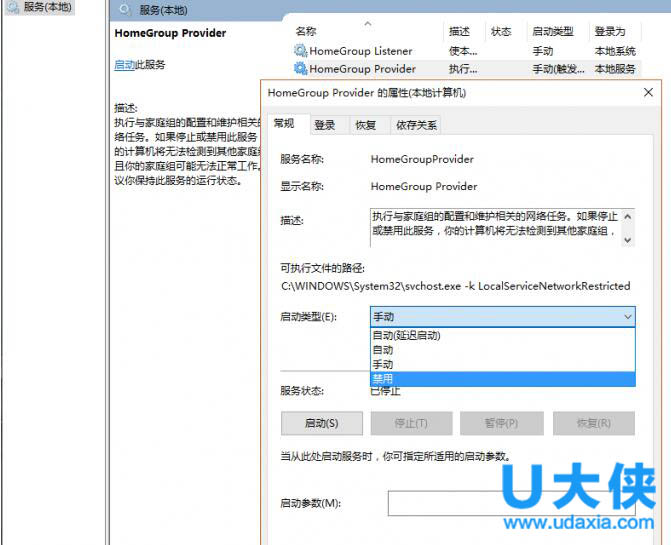Viewport: 671px width, 545px height.
Task: Click the magnifier icon in Services header
Action: [x=124, y=9]
